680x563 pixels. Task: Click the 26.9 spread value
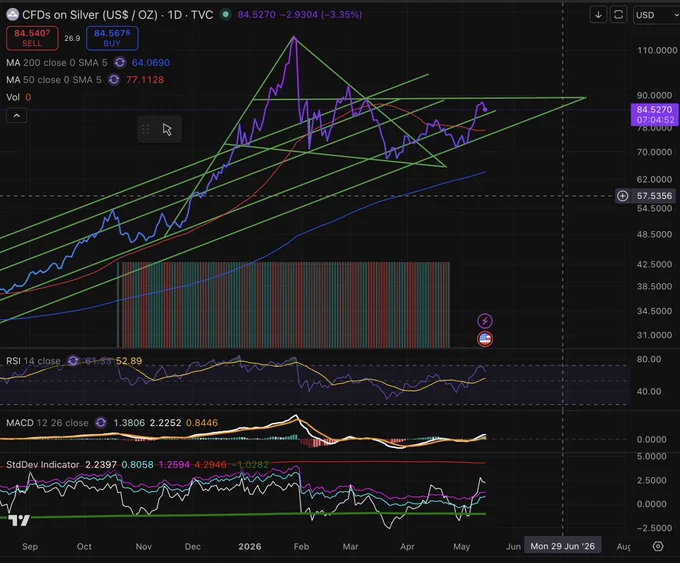coord(72,38)
